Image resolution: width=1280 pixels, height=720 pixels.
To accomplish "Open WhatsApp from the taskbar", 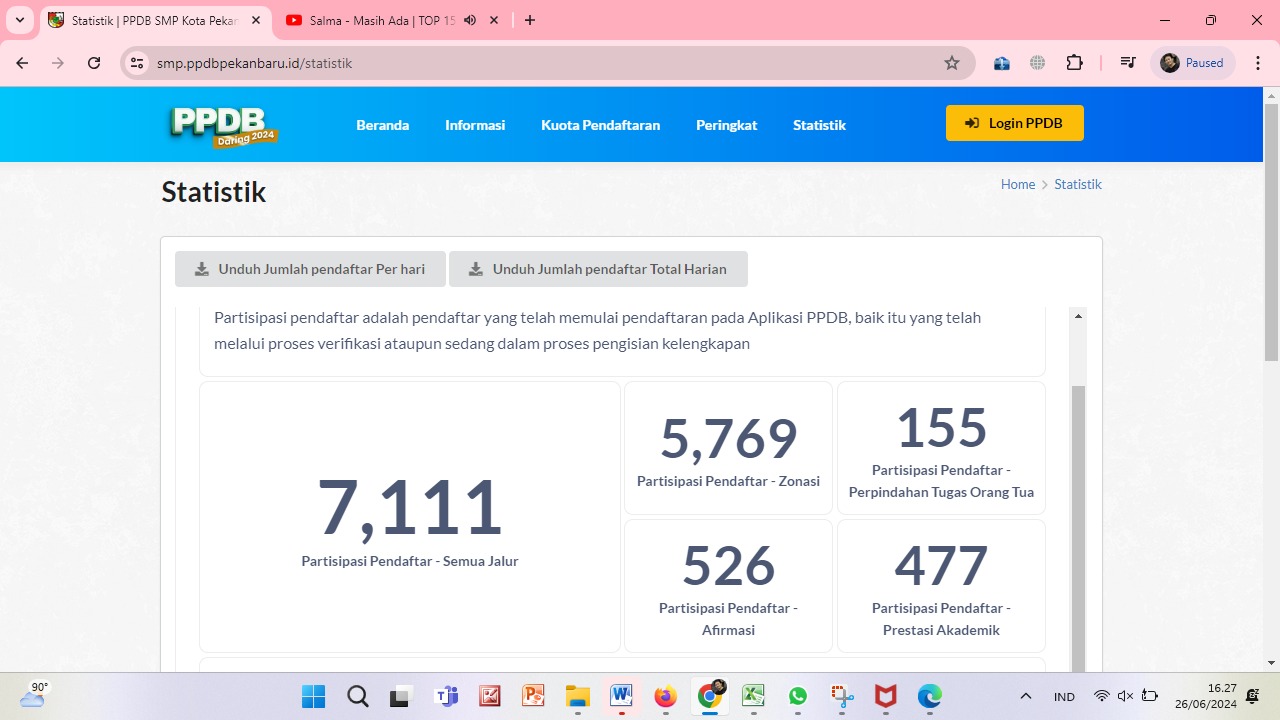I will tap(798, 696).
